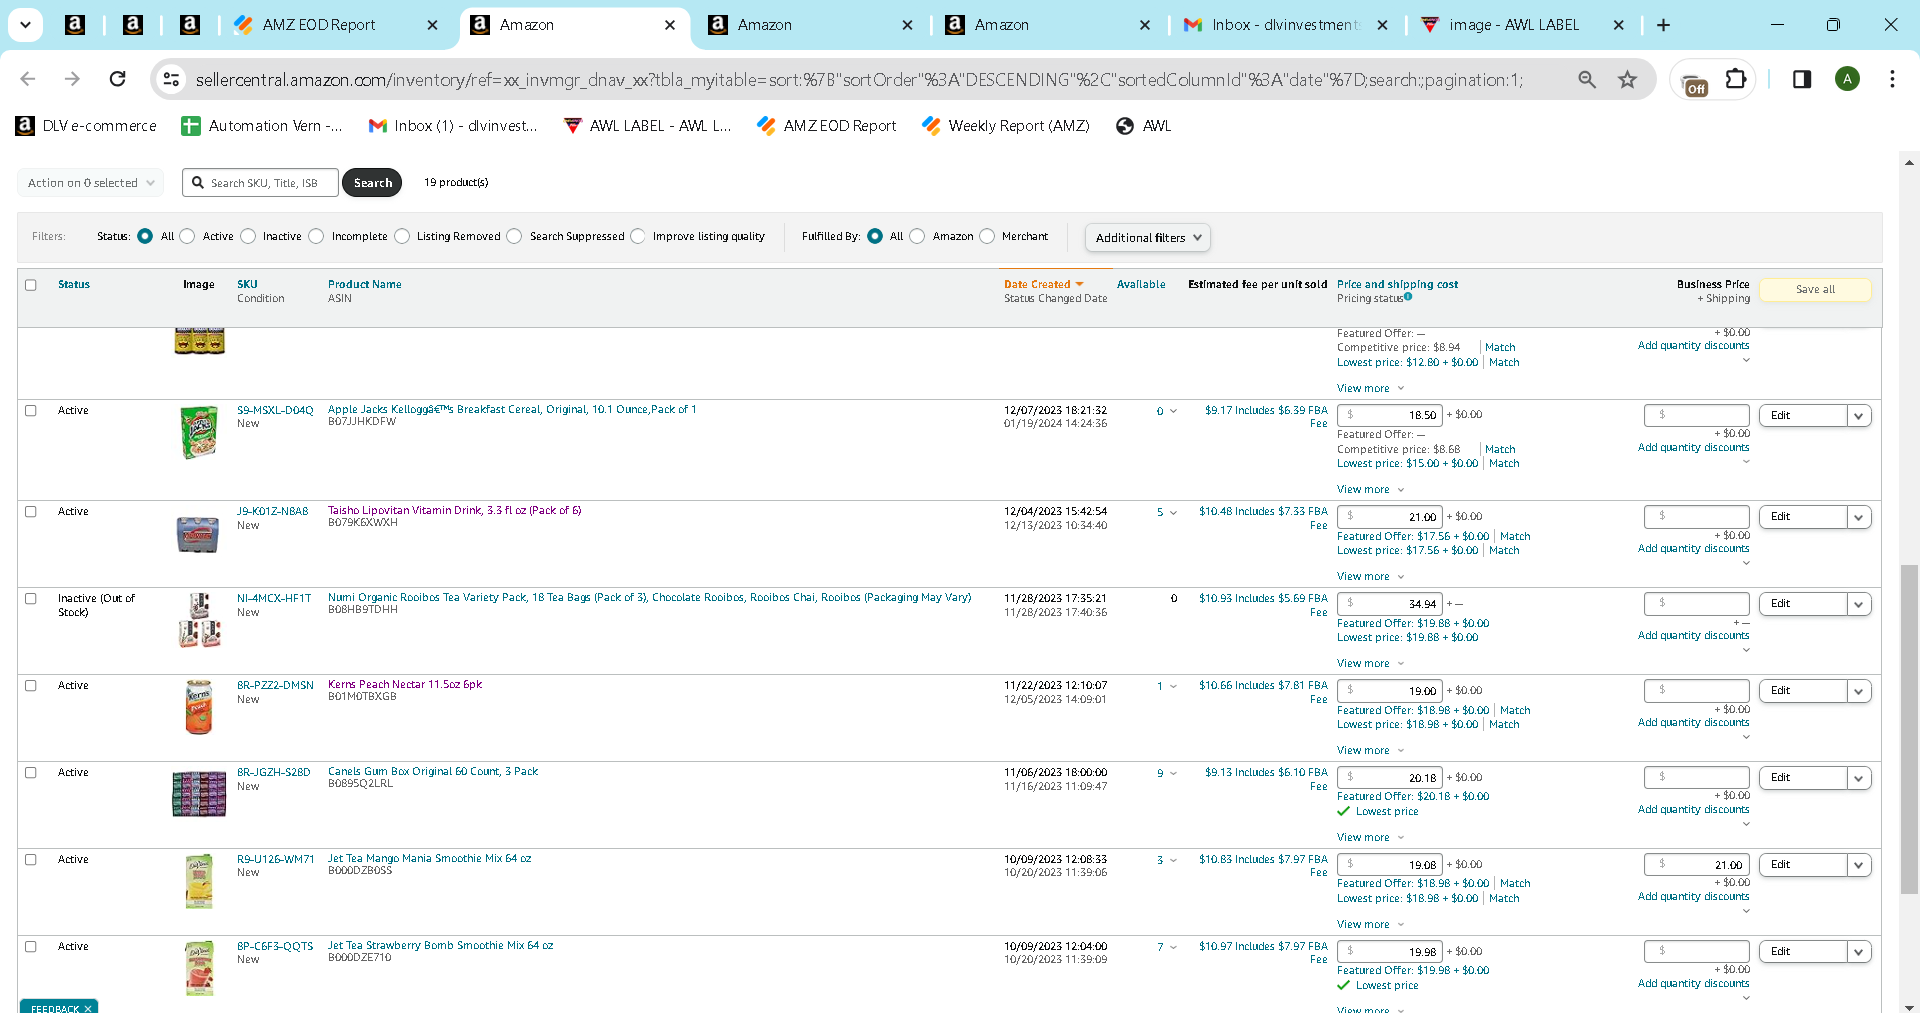Viewport: 1920px width, 1013px height.
Task: Click the Save all button
Action: click(1815, 290)
